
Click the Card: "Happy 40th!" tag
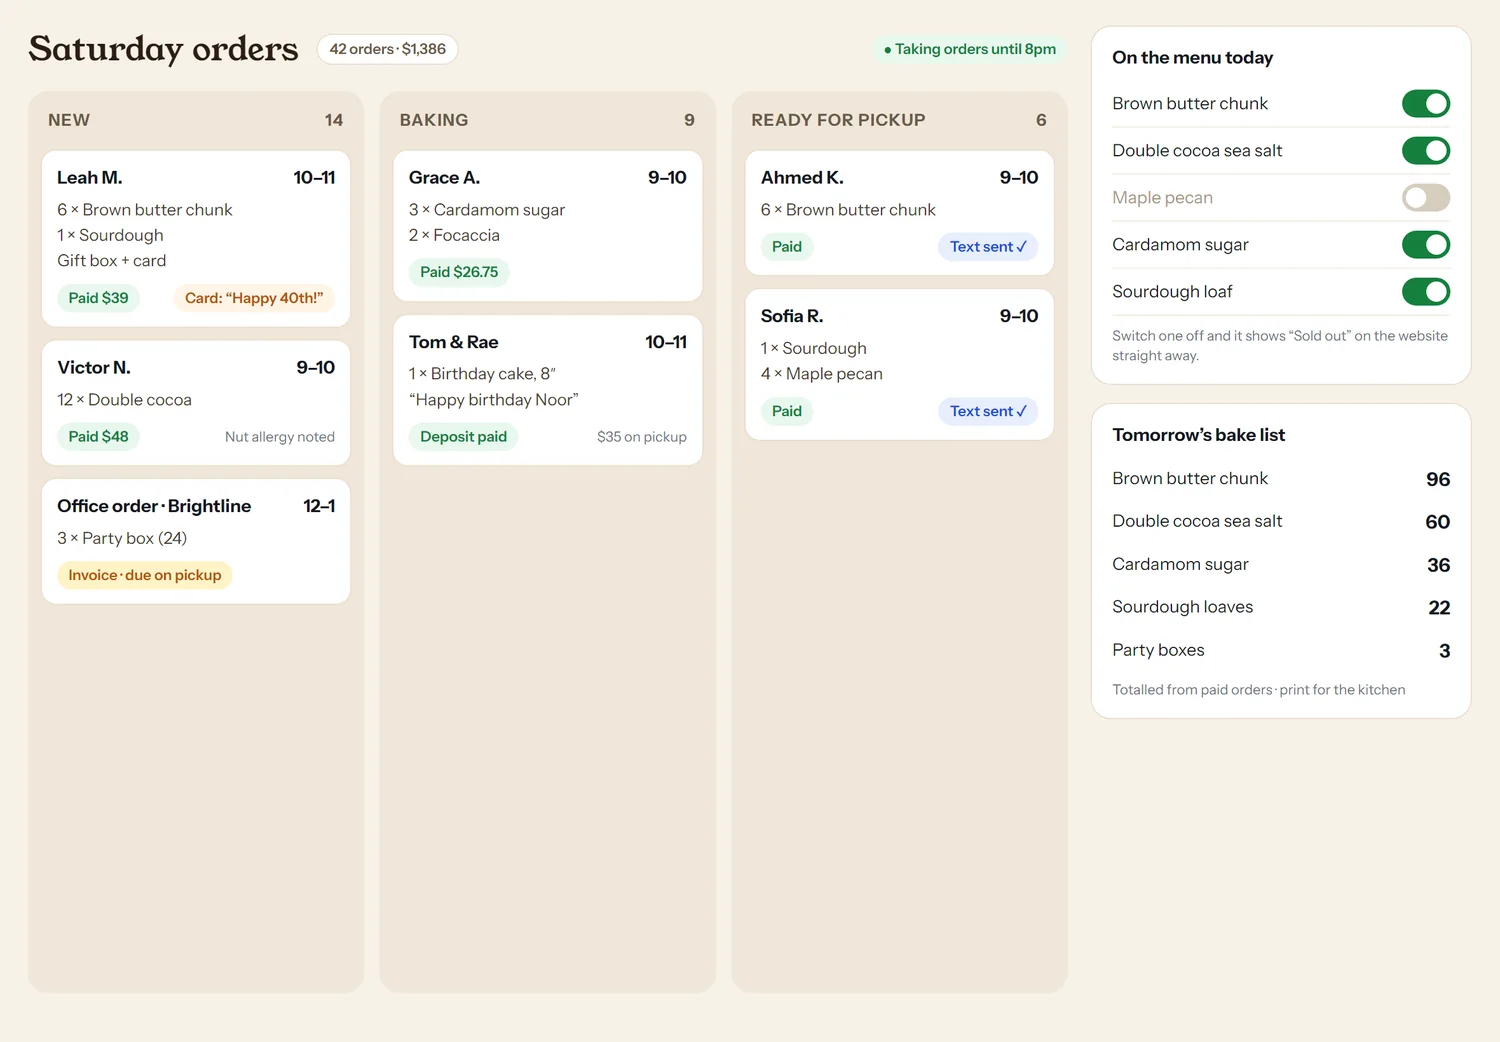tap(254, 298)
